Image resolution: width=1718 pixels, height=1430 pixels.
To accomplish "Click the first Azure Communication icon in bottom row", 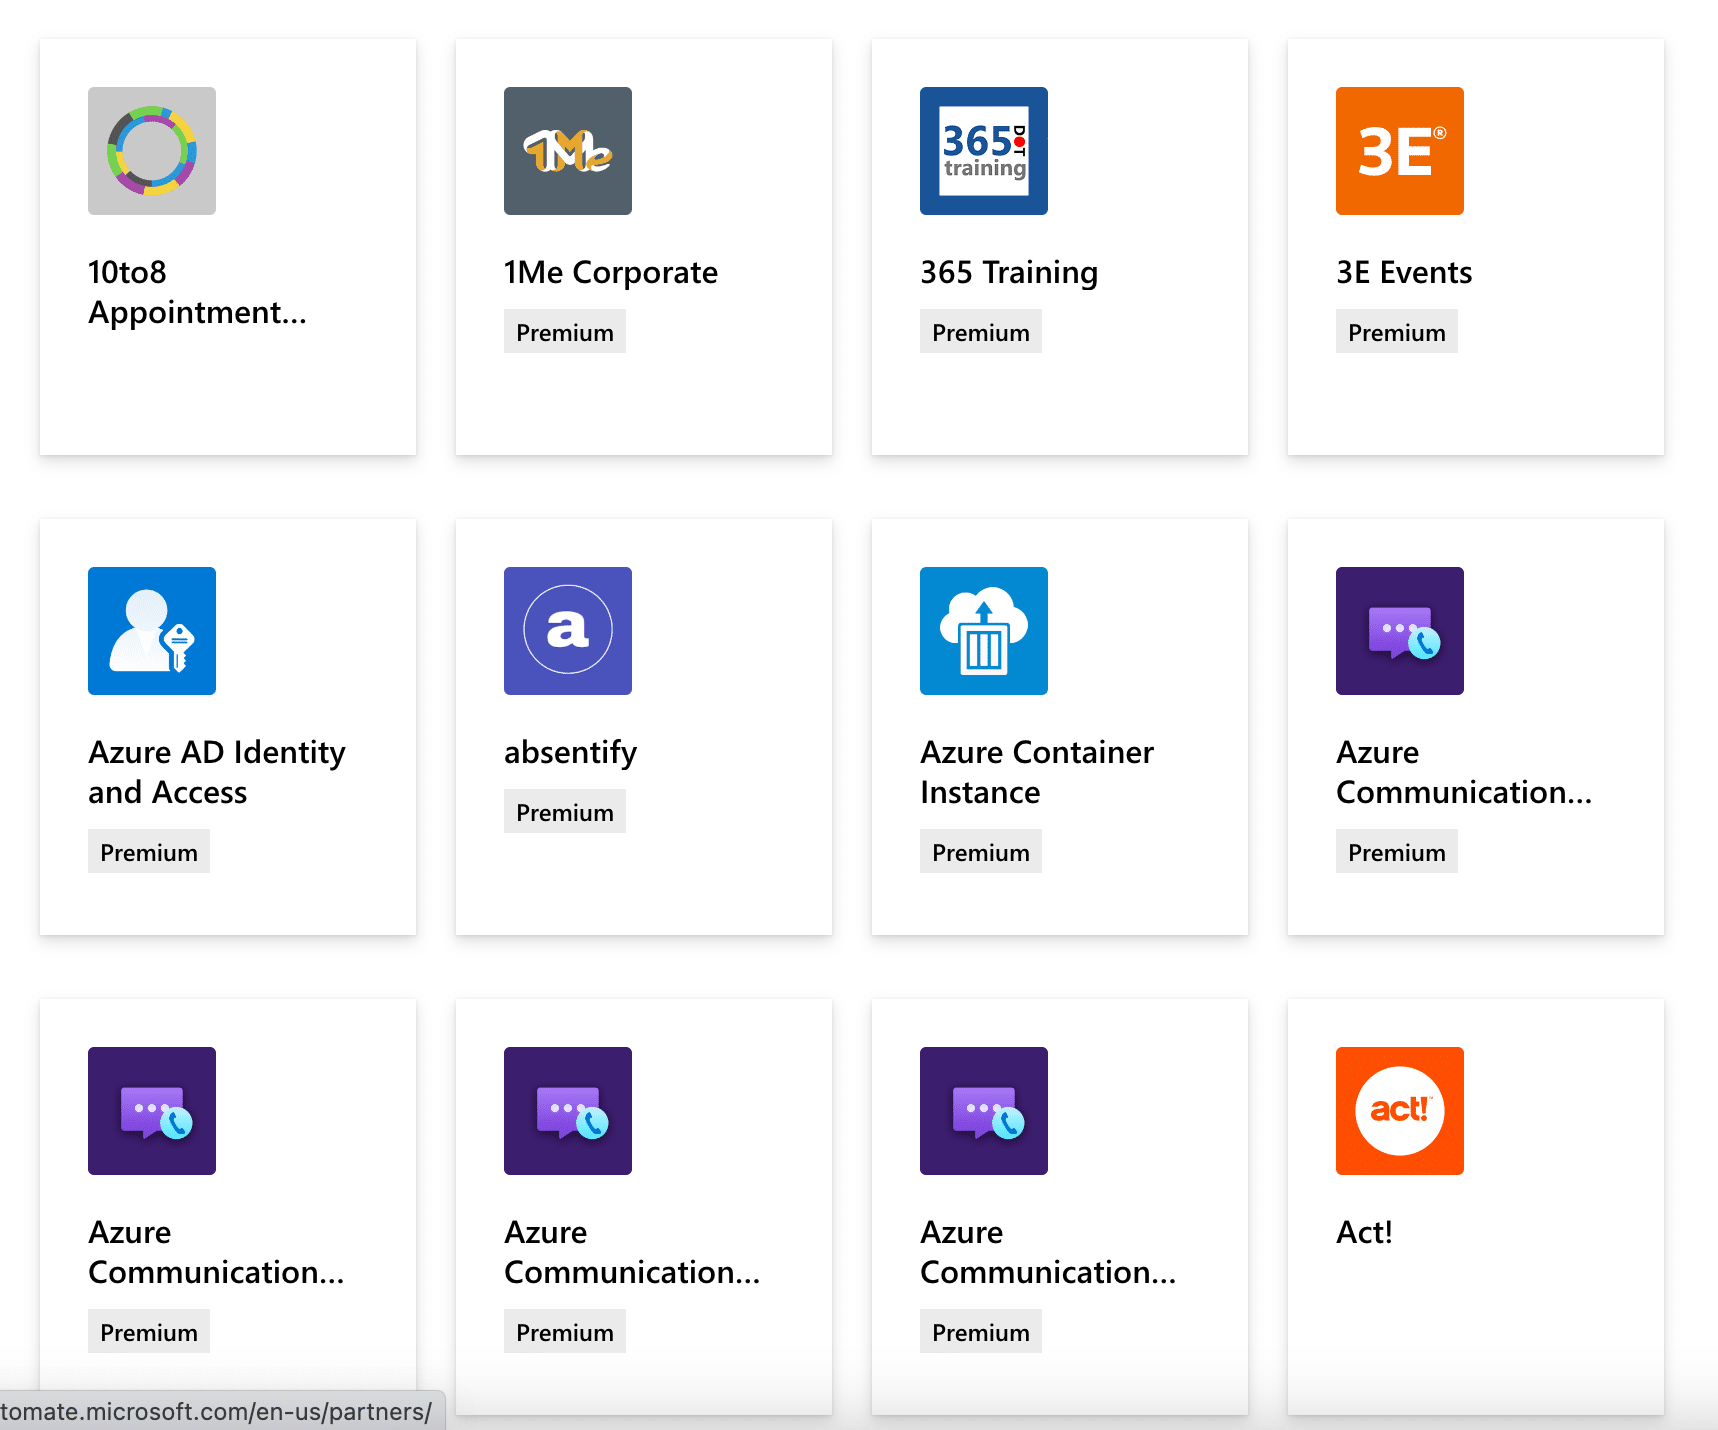I will (x=151, y=1111).
